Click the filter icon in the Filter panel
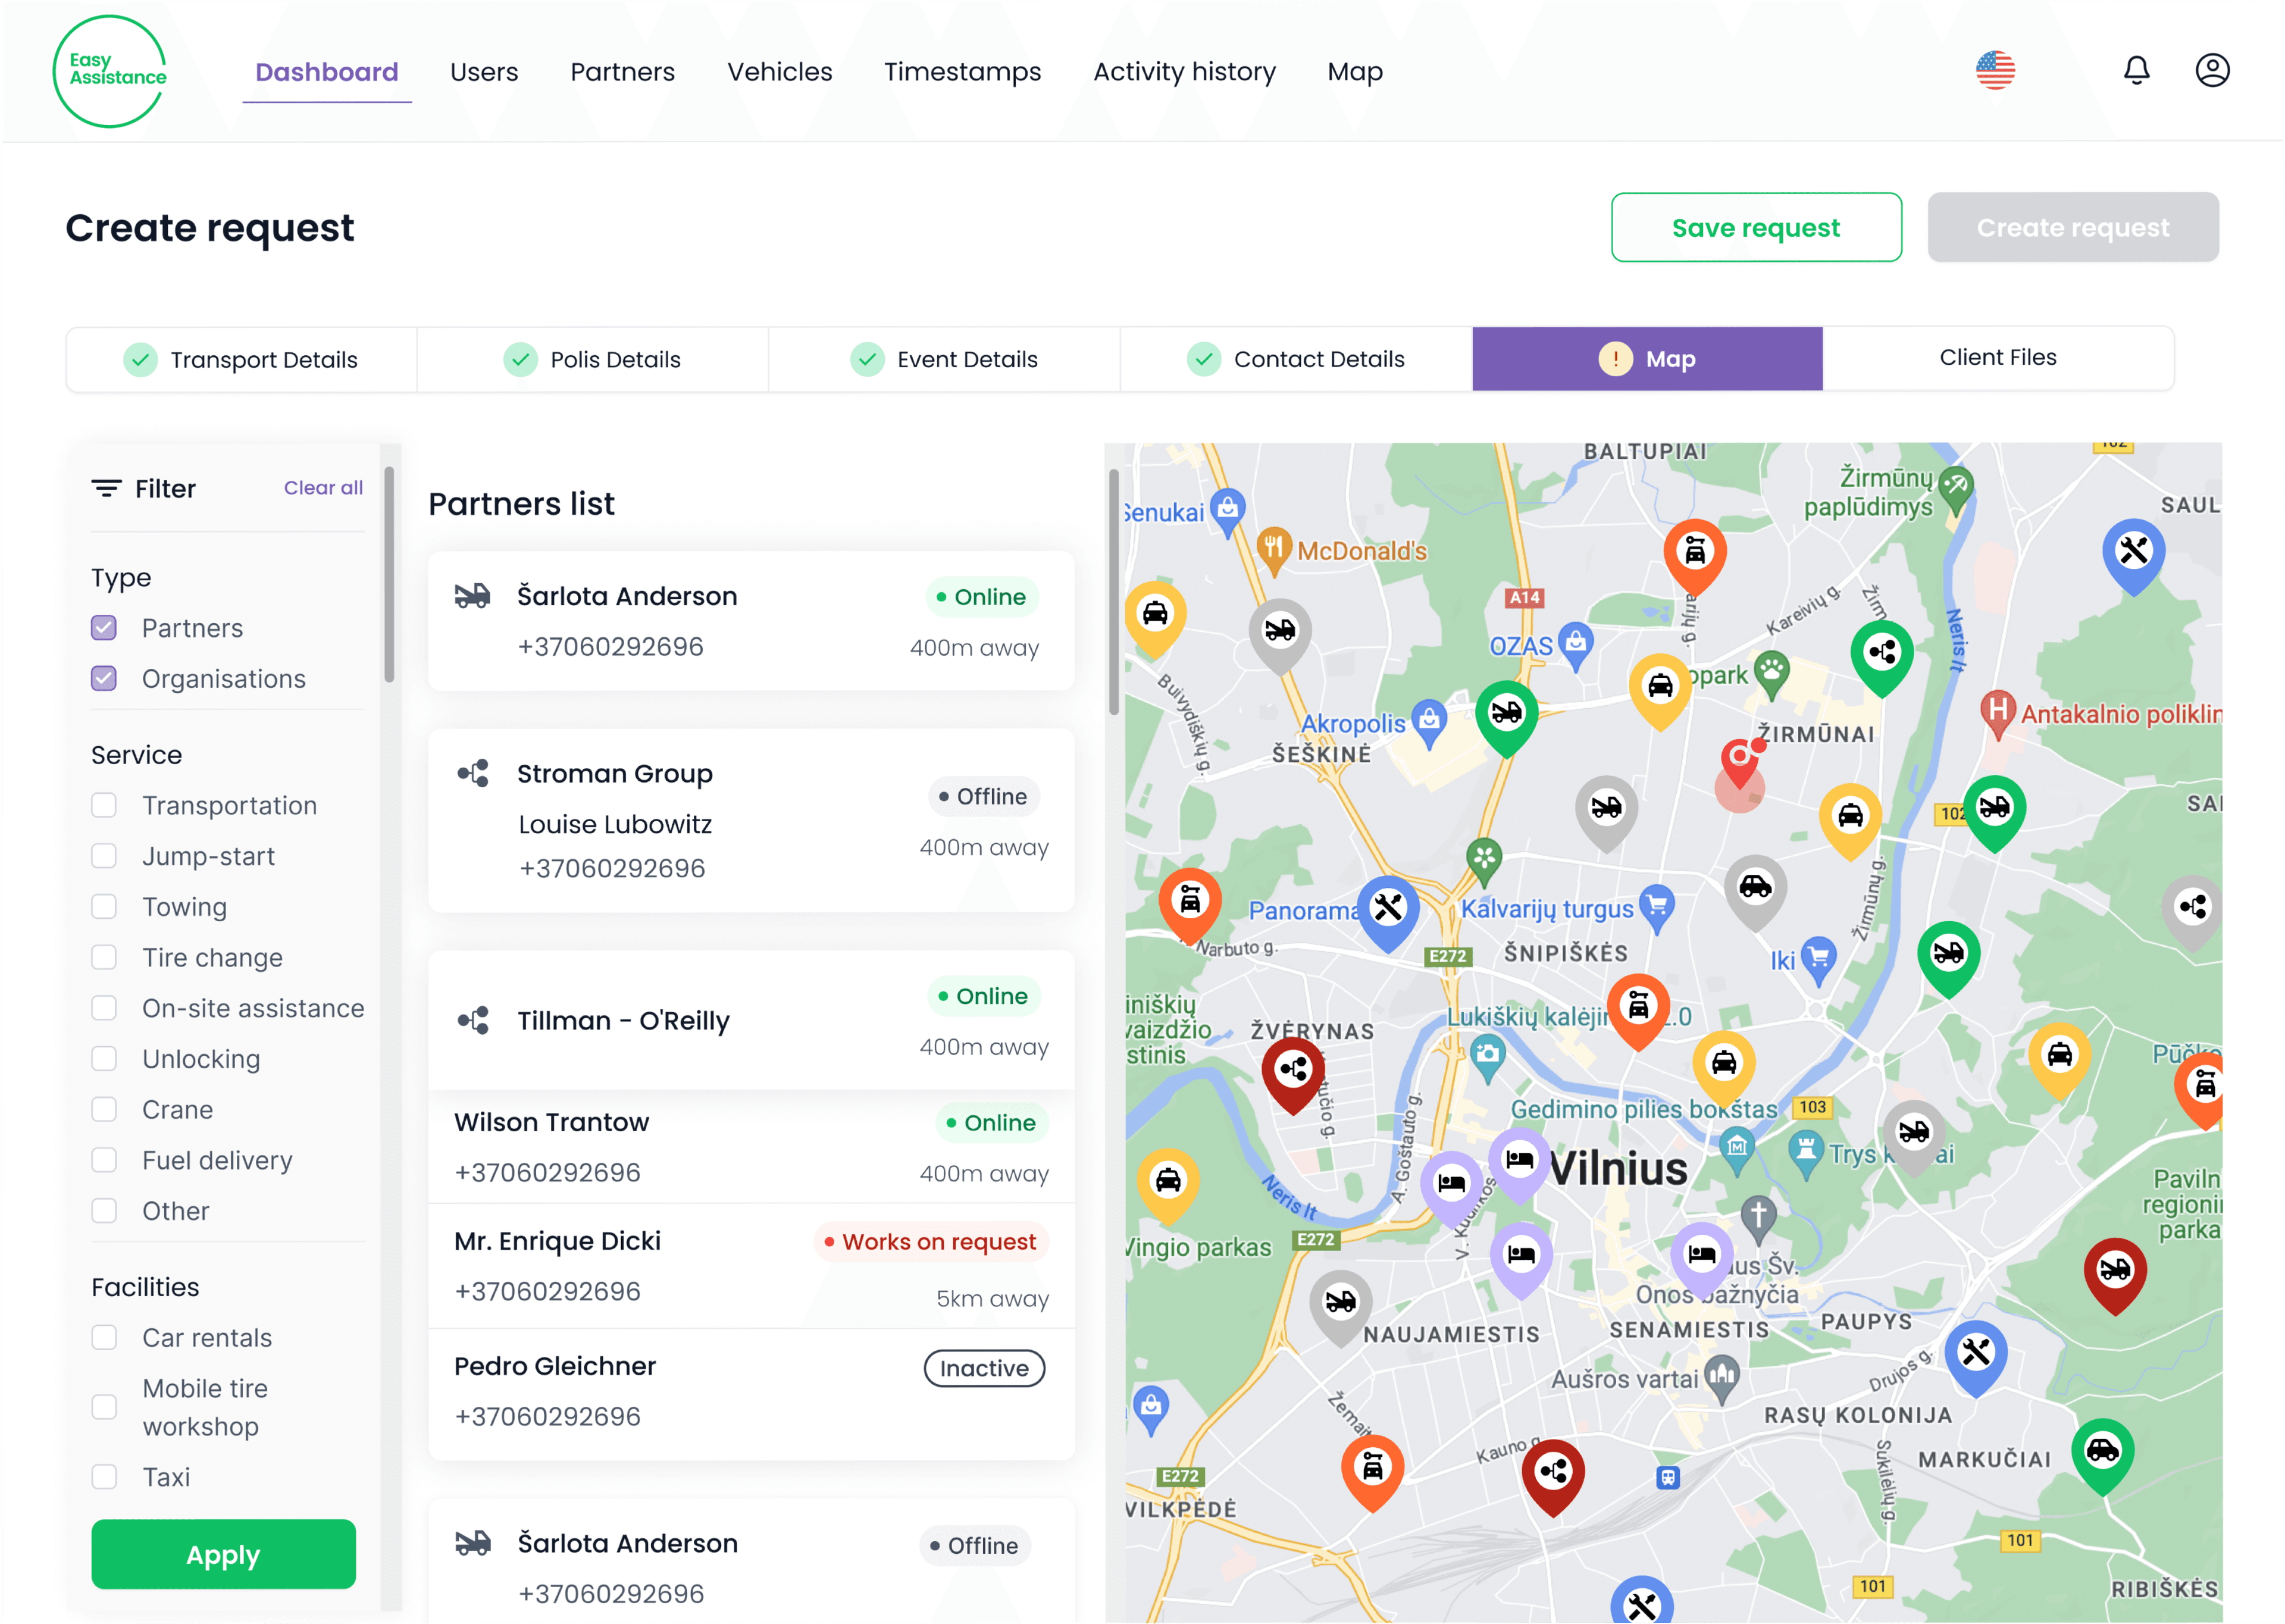 108,488
